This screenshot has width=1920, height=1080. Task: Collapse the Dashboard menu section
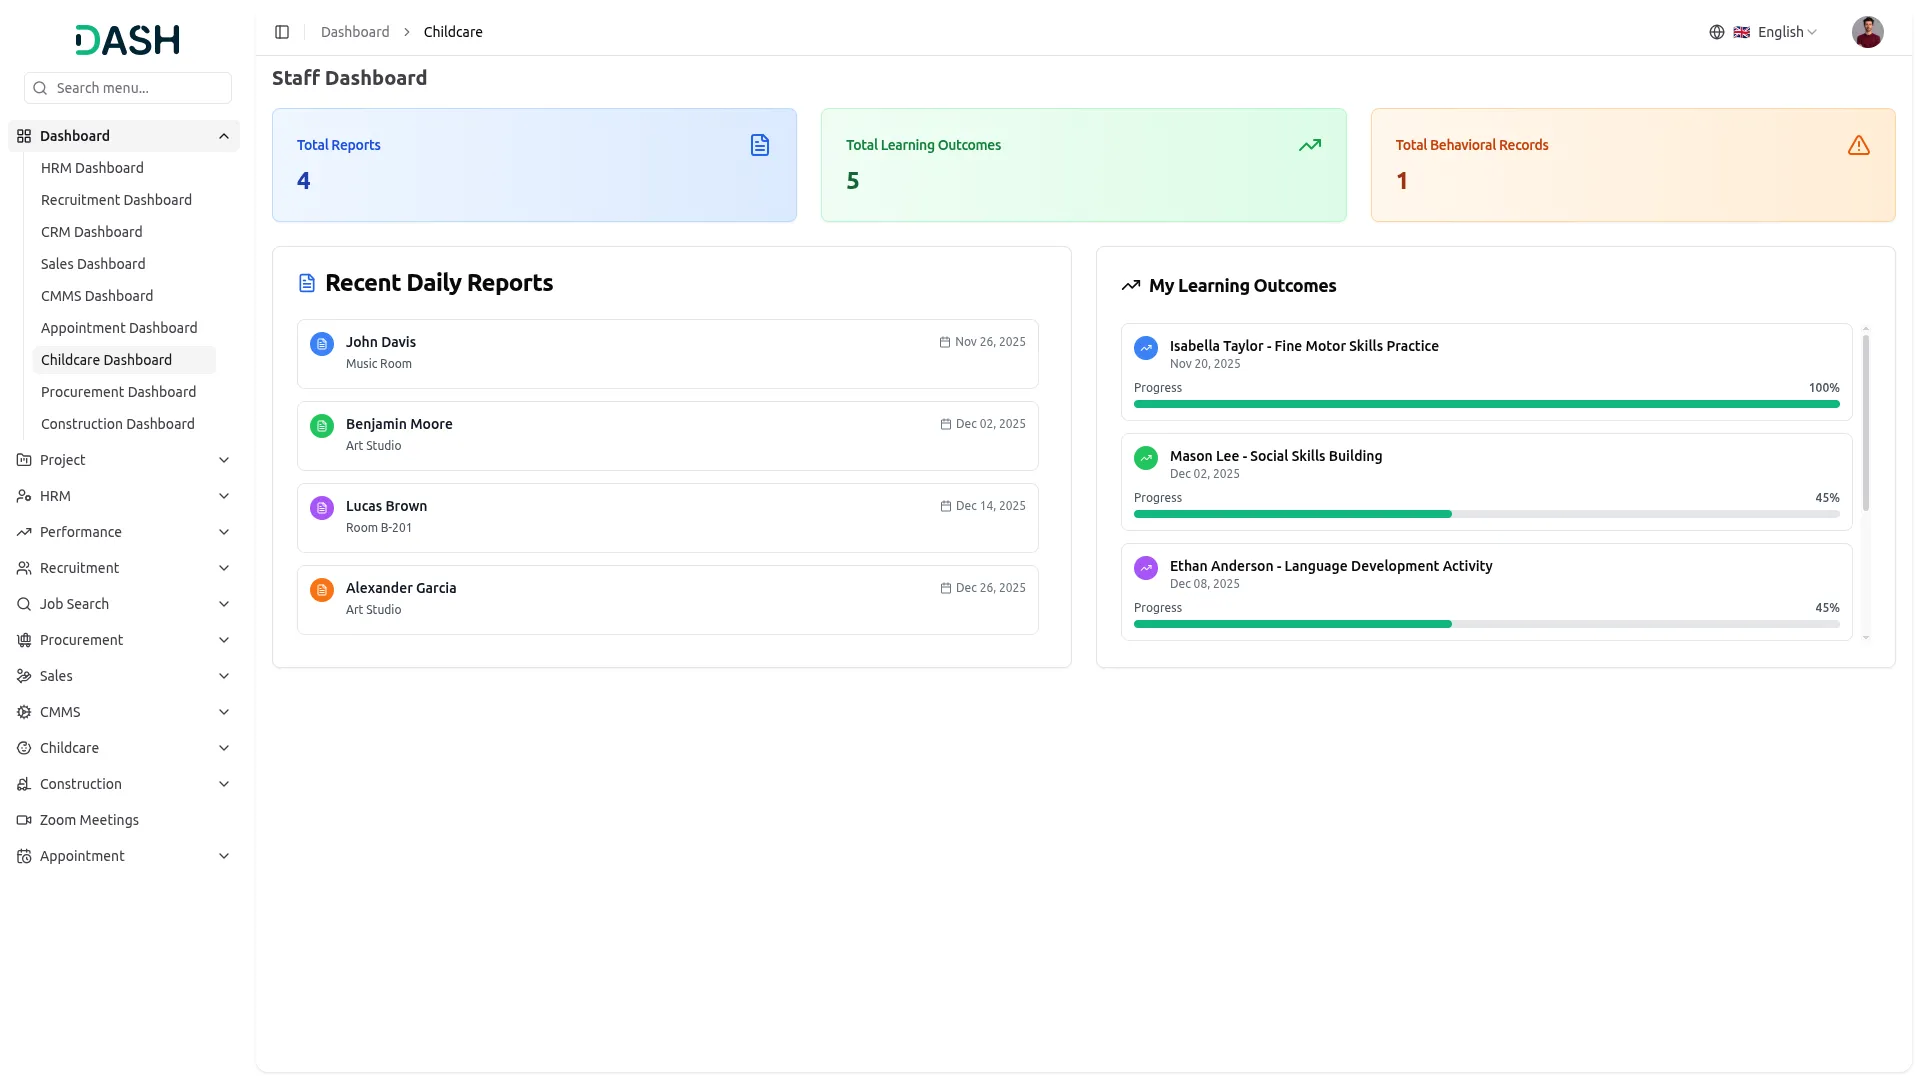click(x=223, y=136)
